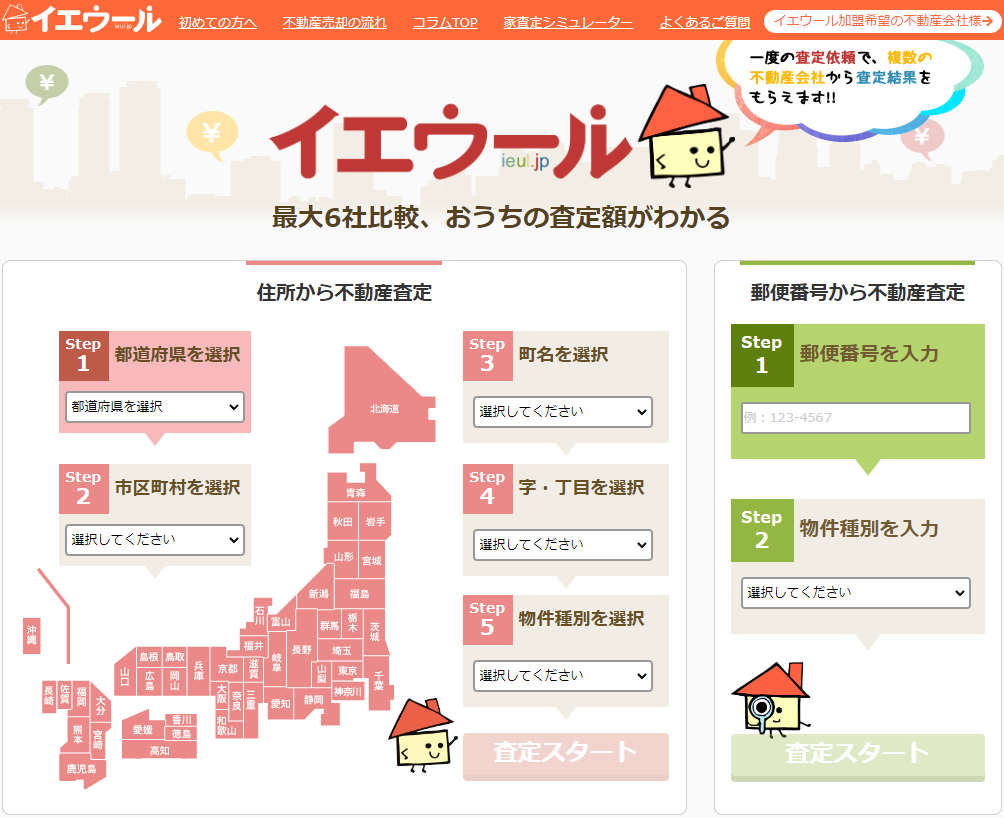Pick 鹿児島 on the map
1004x818 pixels.
click(80, 769)
